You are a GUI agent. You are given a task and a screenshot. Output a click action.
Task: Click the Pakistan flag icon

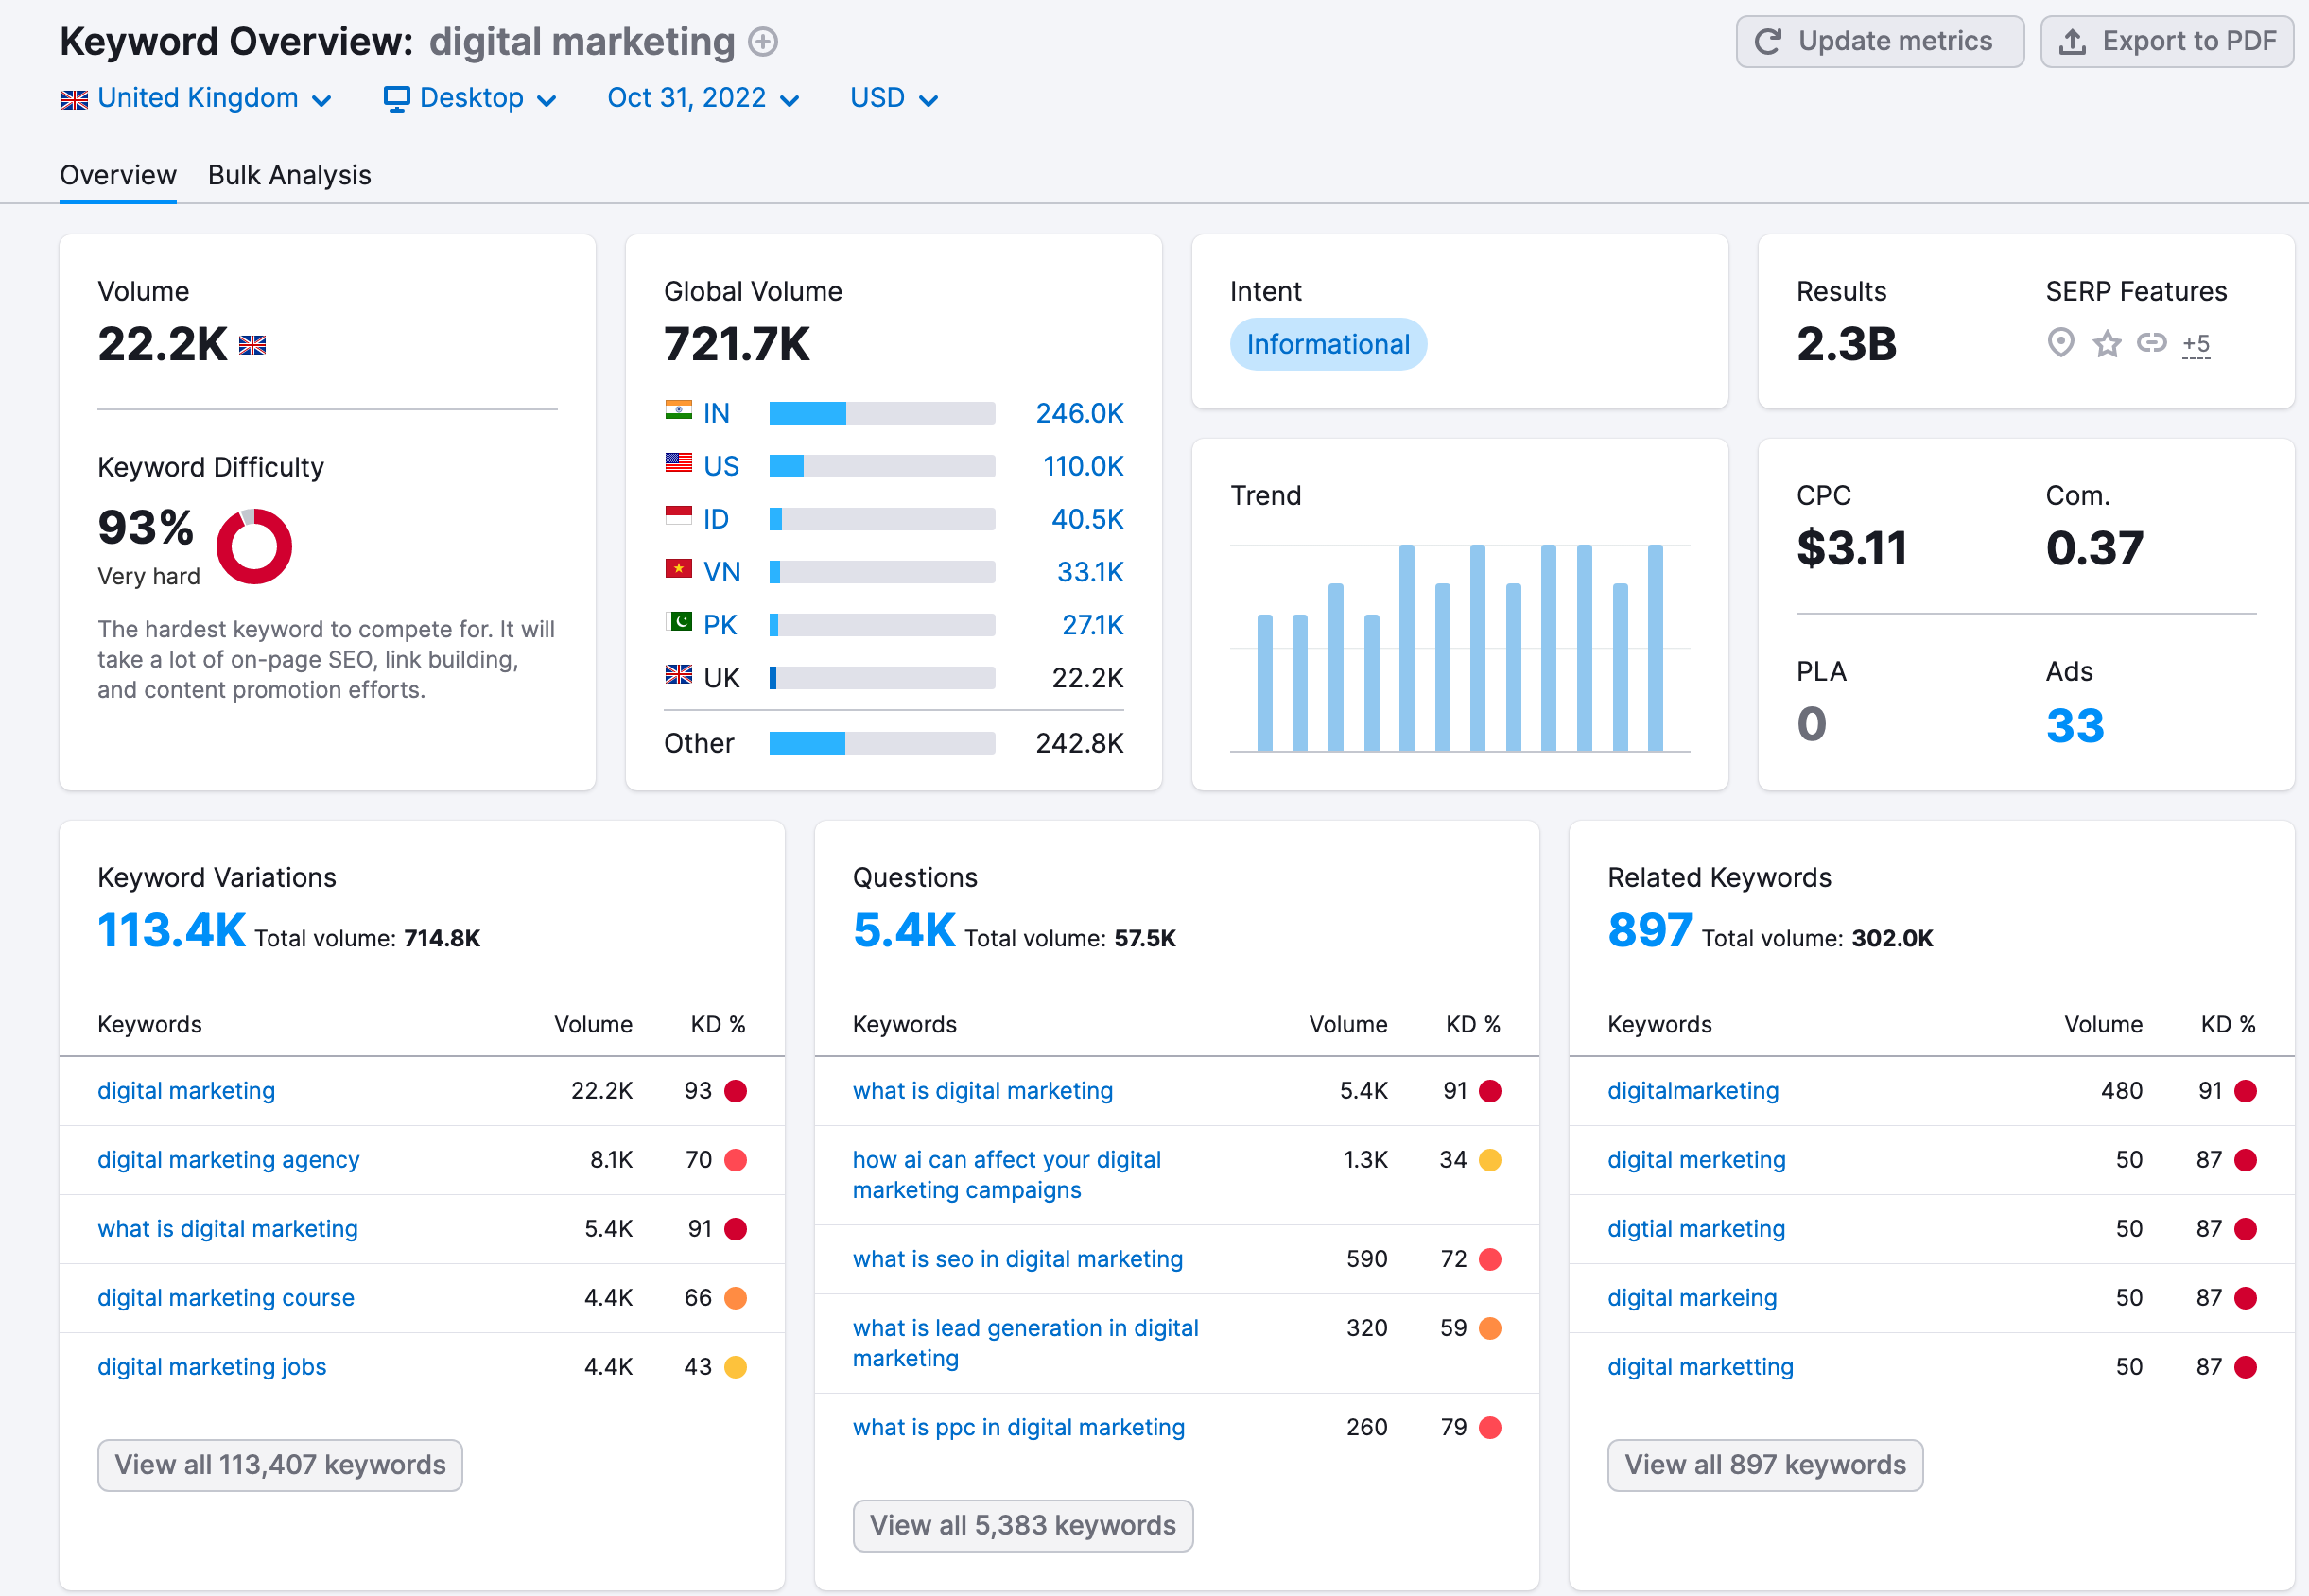coord(678,622)
